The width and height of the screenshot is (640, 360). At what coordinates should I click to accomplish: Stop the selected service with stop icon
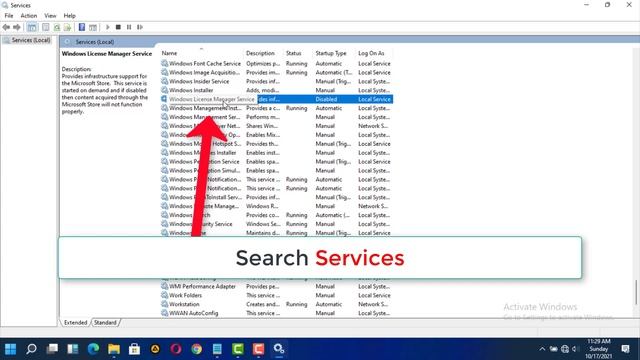coord(118,27)
